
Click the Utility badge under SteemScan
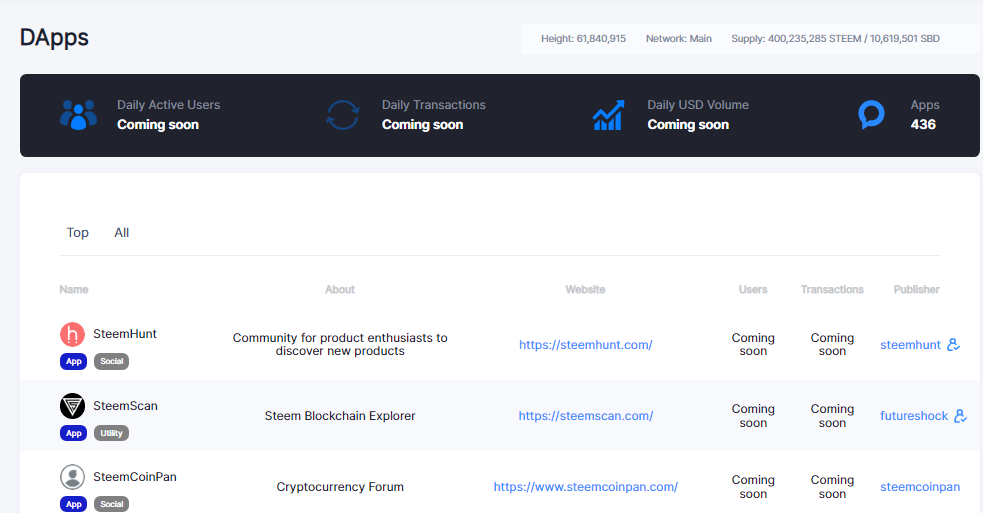coord(112,433)
